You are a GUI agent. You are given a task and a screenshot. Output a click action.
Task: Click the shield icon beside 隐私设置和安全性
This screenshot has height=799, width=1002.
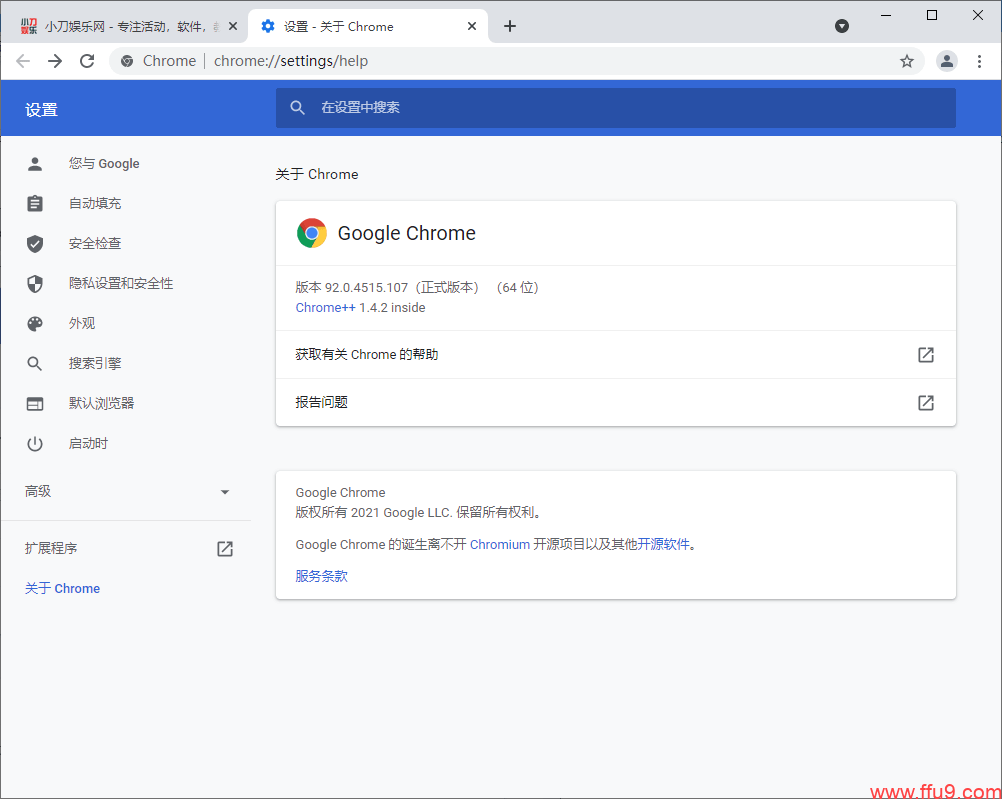point(35,283)
